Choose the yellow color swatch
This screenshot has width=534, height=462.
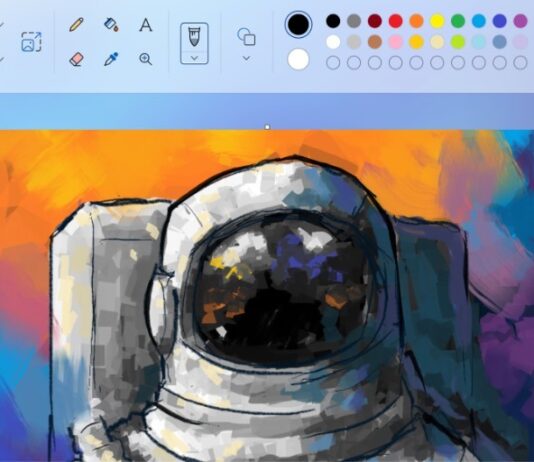pyautogui.click(x=437, y=21)
